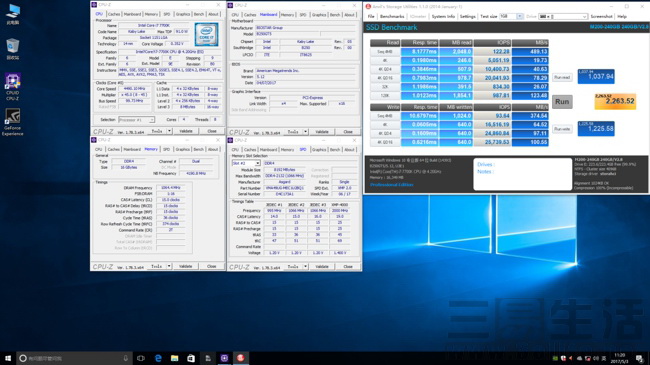Click the taskbar clock showing 11:20
650x365 pixels.
coord(620,358)
